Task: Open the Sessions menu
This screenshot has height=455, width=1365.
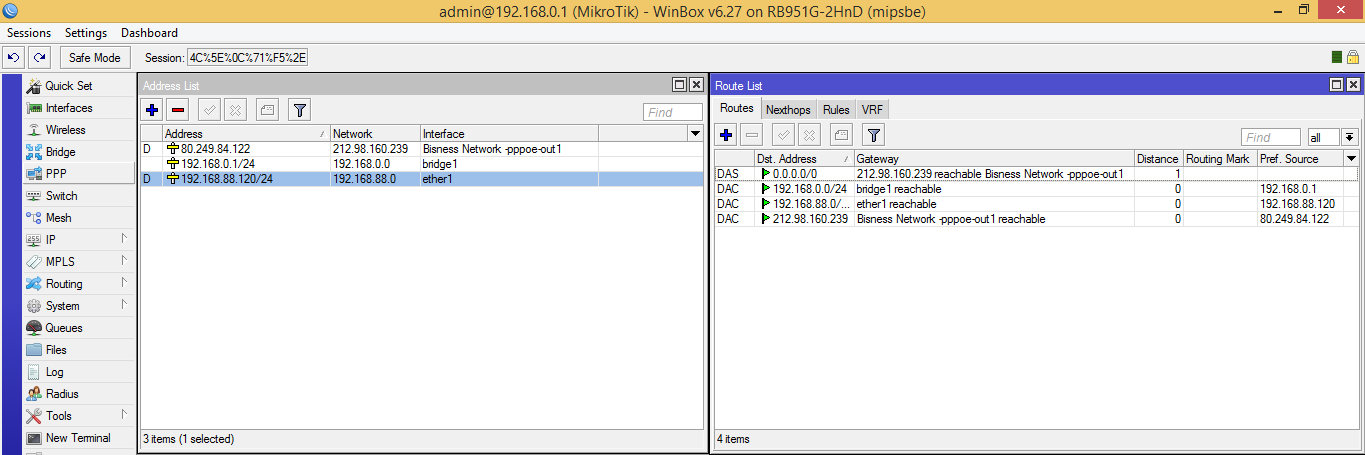Action: click(29, 33)
